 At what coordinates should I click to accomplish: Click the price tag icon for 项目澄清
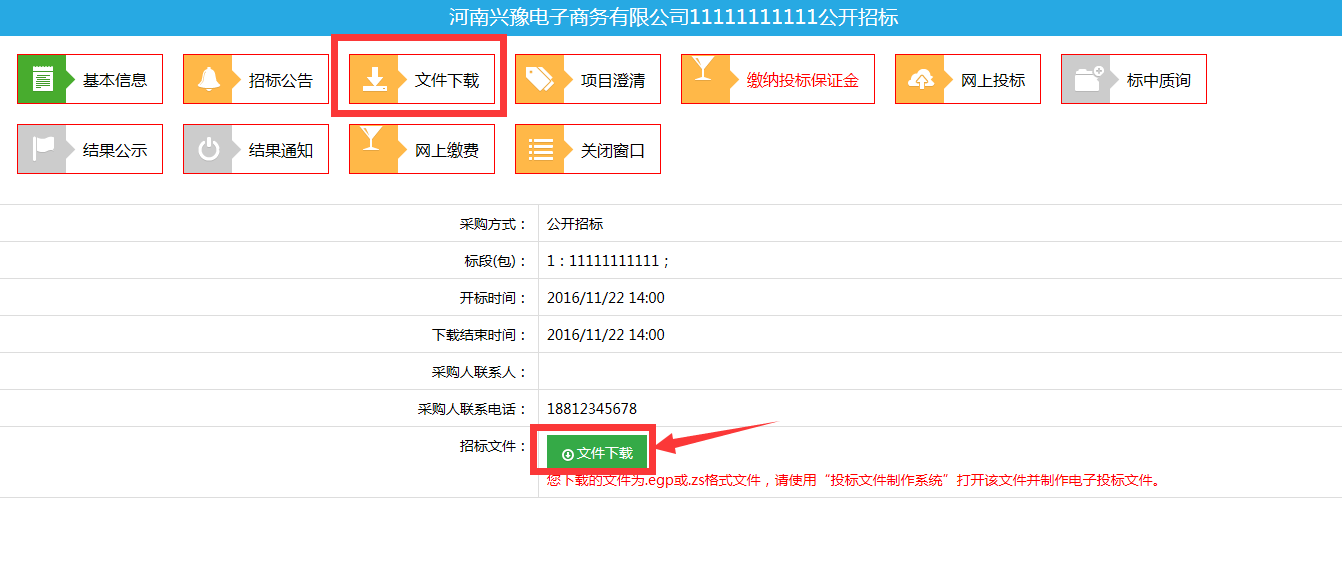(x=540, y=80)
